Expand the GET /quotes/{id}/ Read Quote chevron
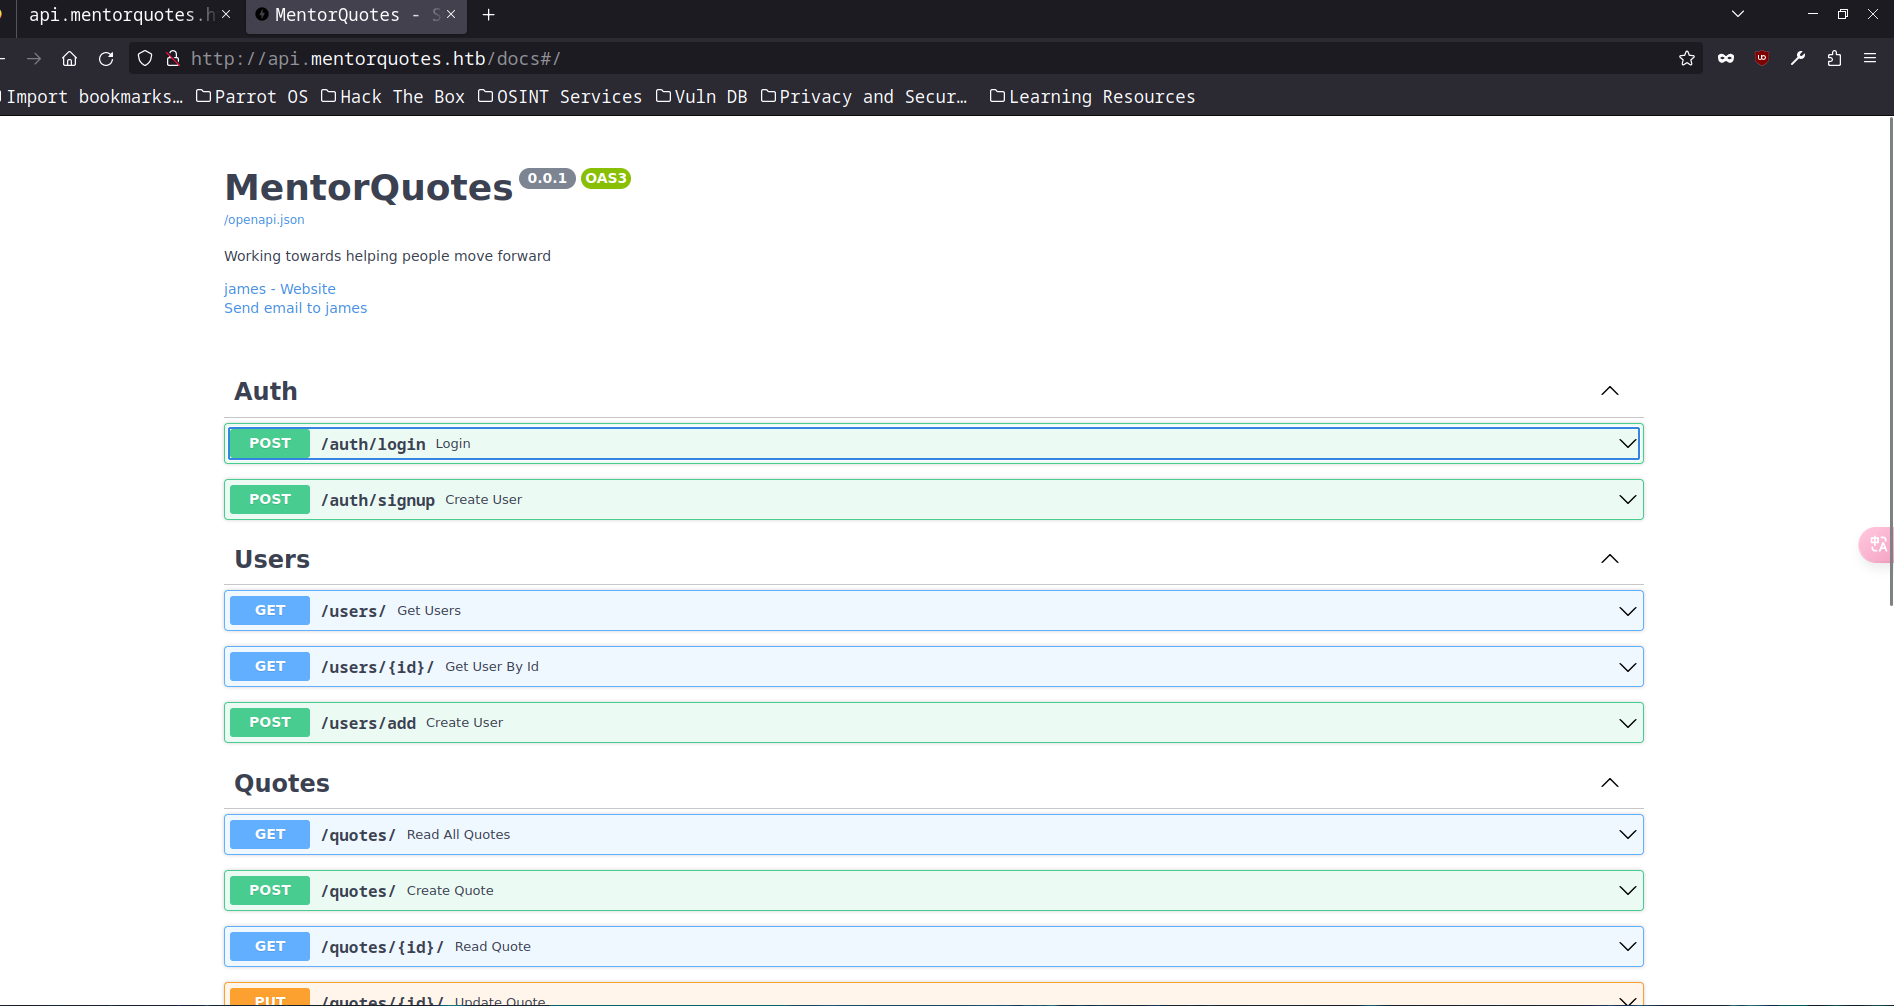Screen dimensions: 1894x1006 point(1628,946)
